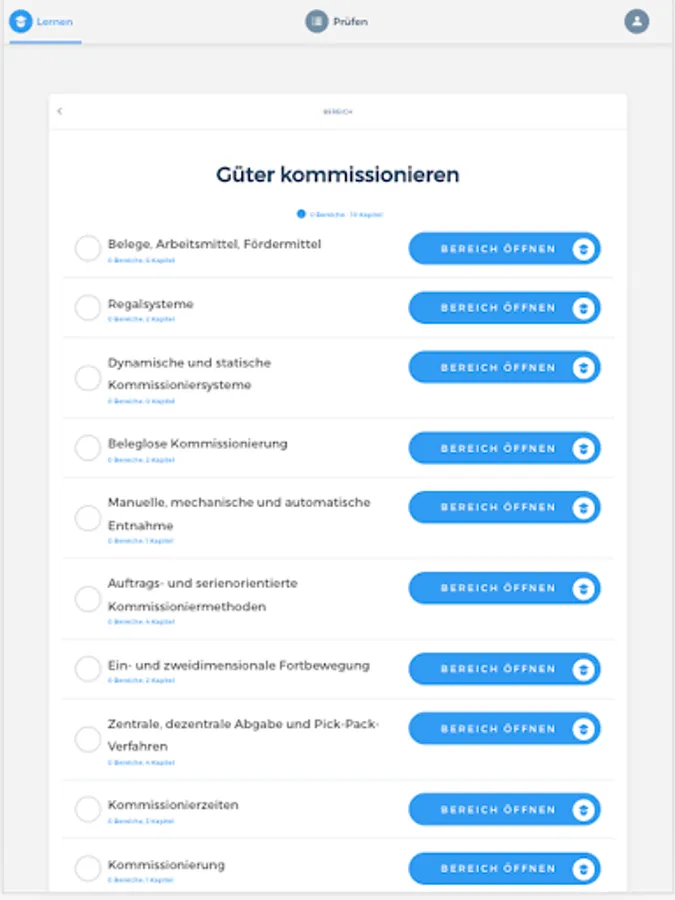Screen dimensions: 675x900
Task: Select the circle beside Belege, Arbeitsmittel, Fördermittel
Action: tap(88, 248)
